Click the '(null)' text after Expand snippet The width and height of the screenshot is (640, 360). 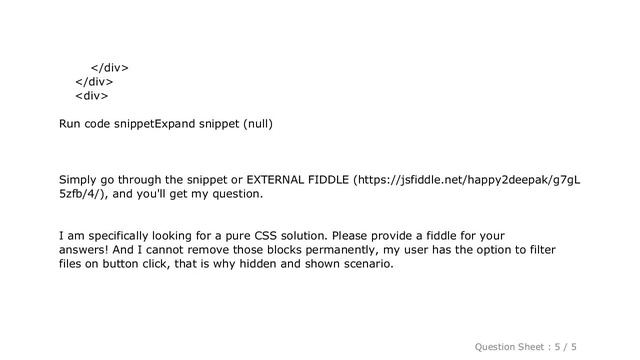[258, 124]
